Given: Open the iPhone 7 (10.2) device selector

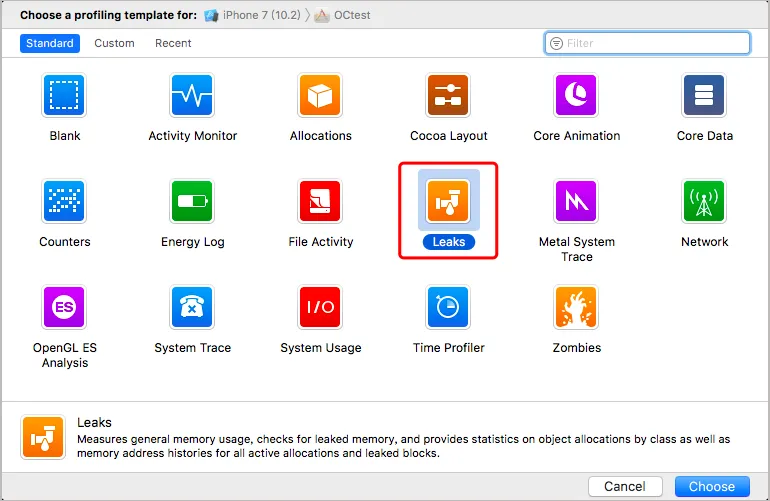Looking at the screenshot, I should (x=252, y=15).
